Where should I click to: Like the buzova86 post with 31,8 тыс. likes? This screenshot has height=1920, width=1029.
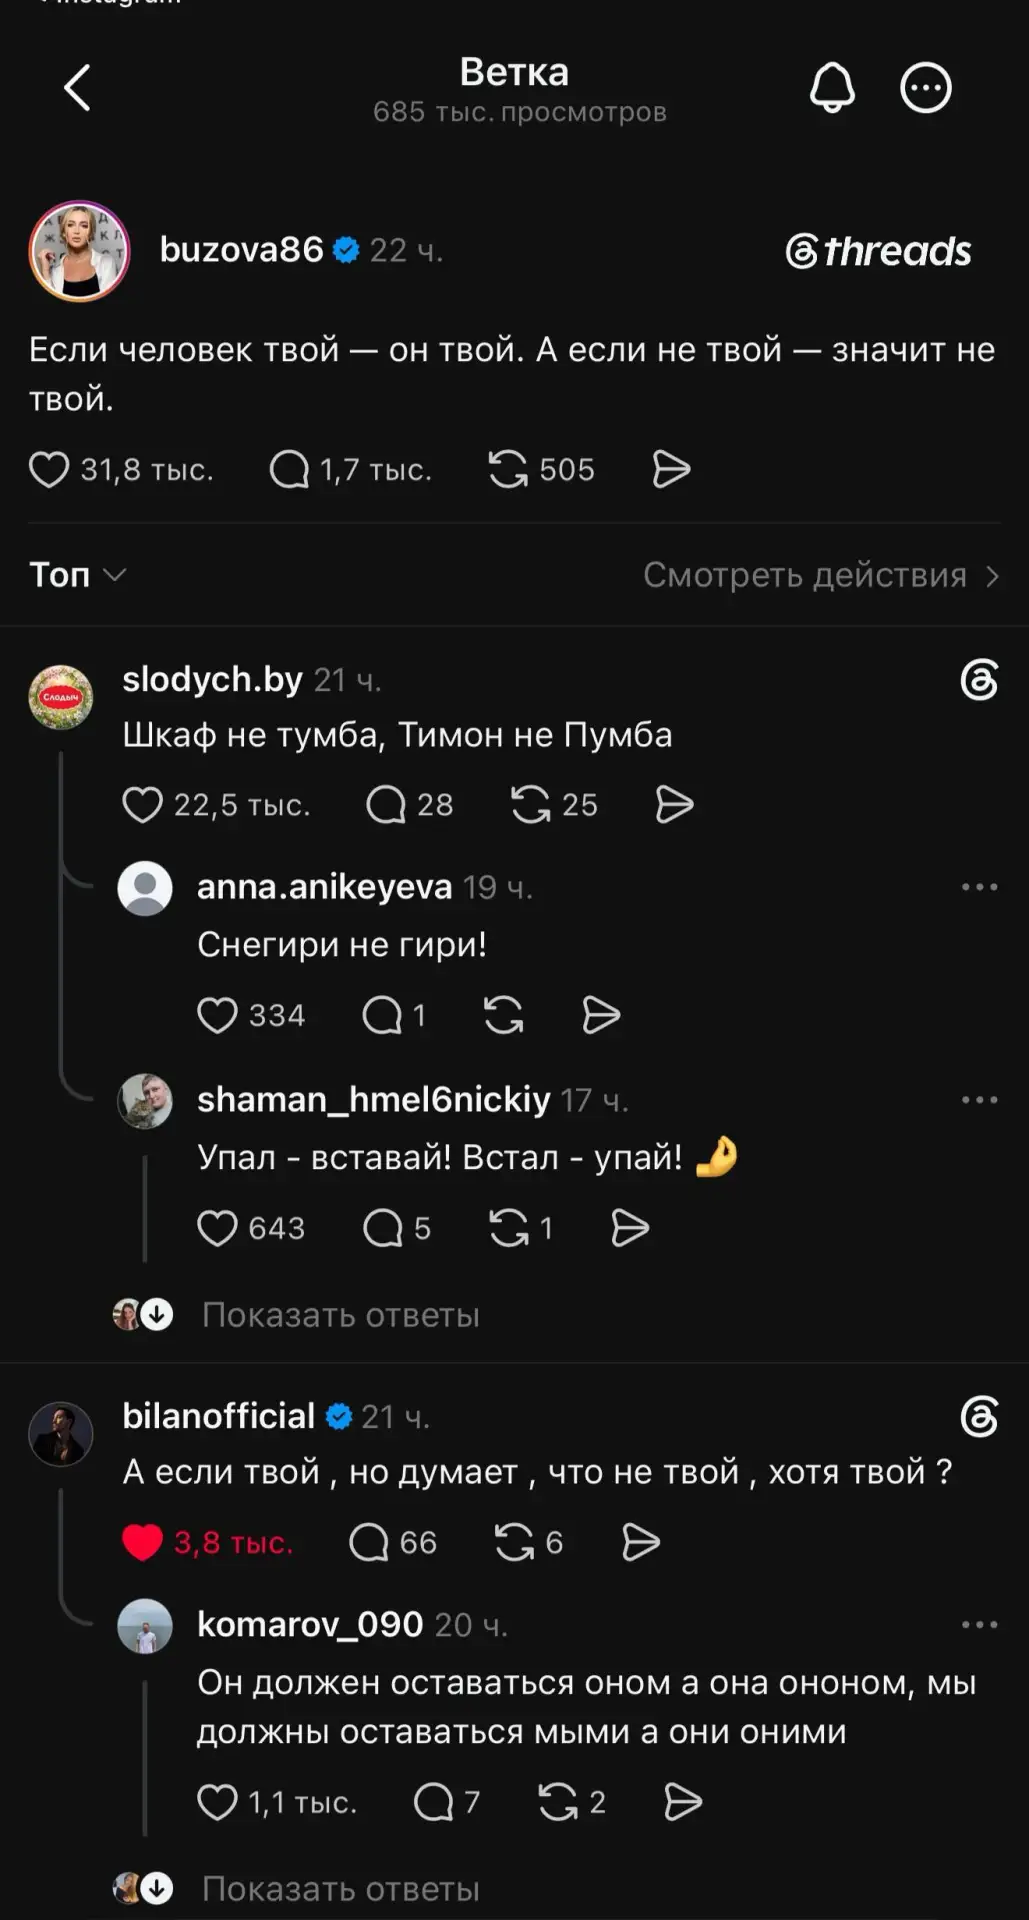tap(49, 469)
